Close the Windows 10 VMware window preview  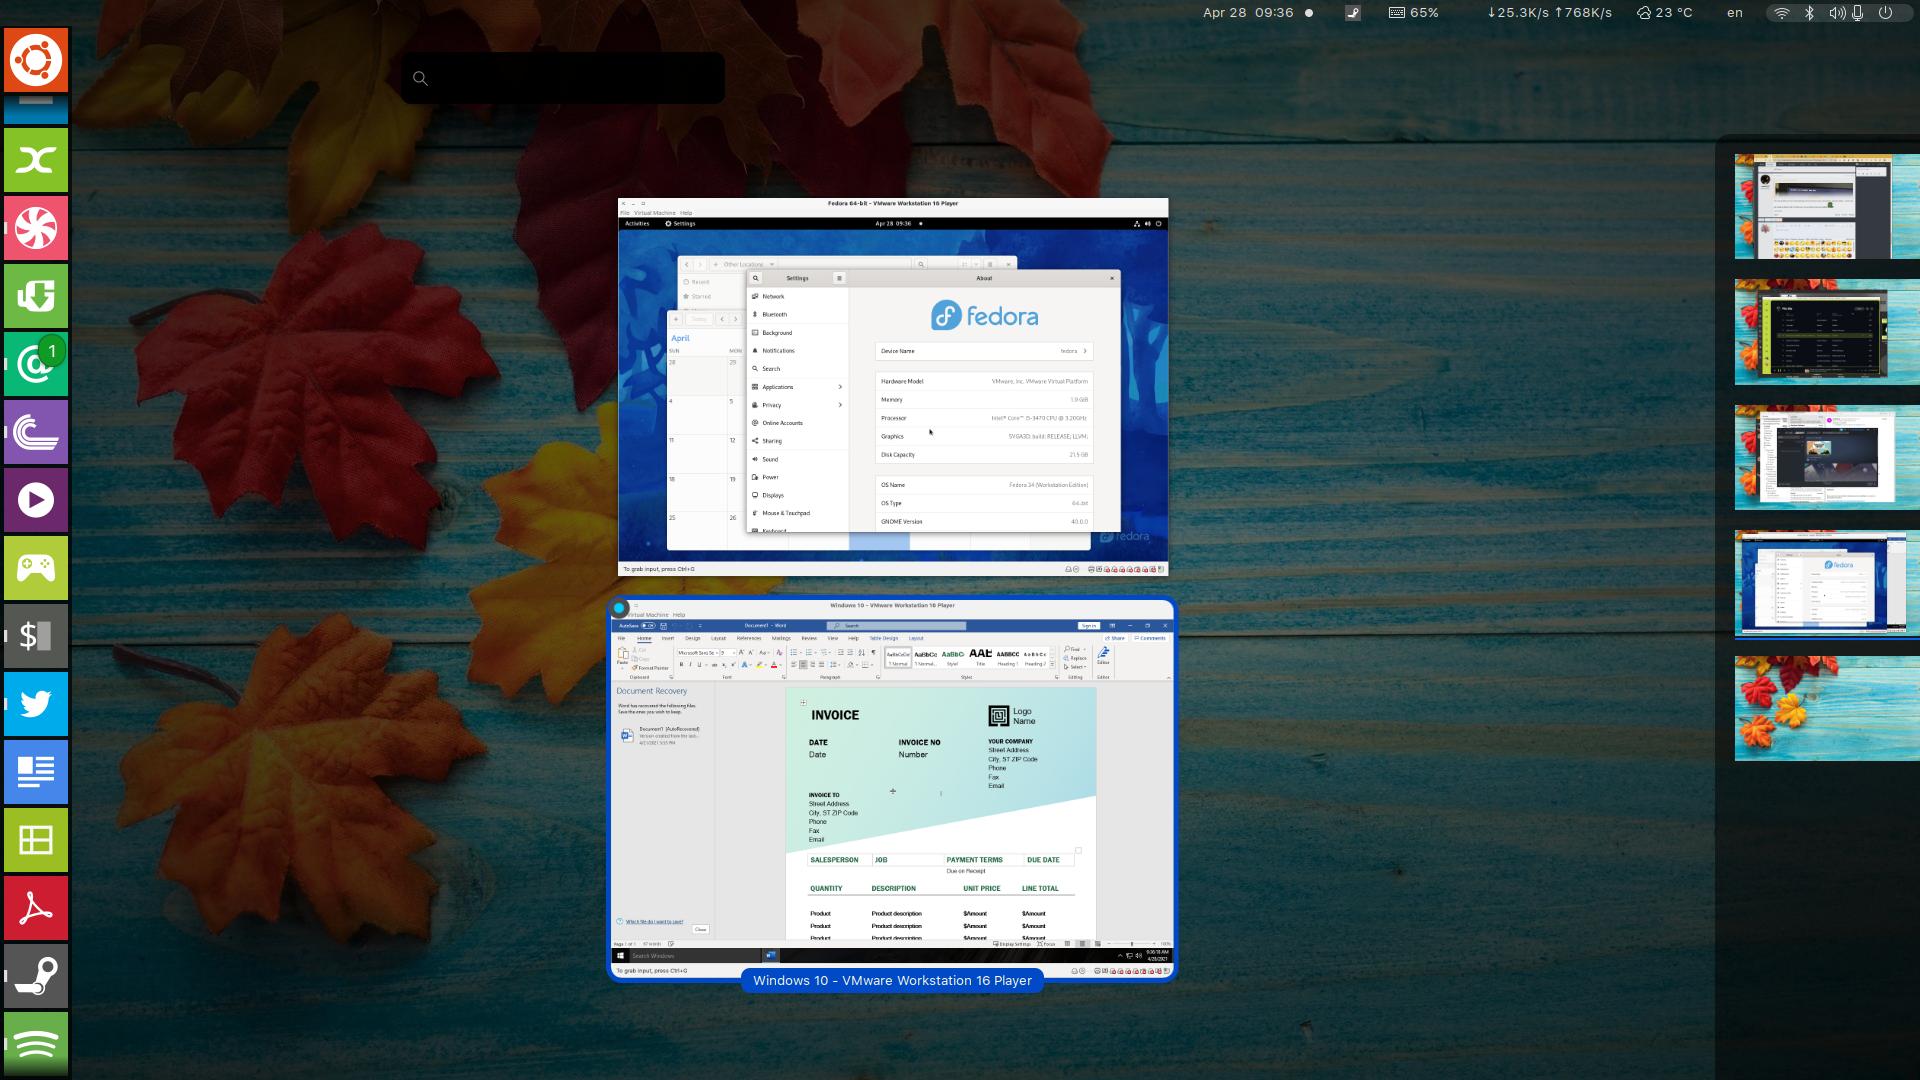(x=619, y=608)
